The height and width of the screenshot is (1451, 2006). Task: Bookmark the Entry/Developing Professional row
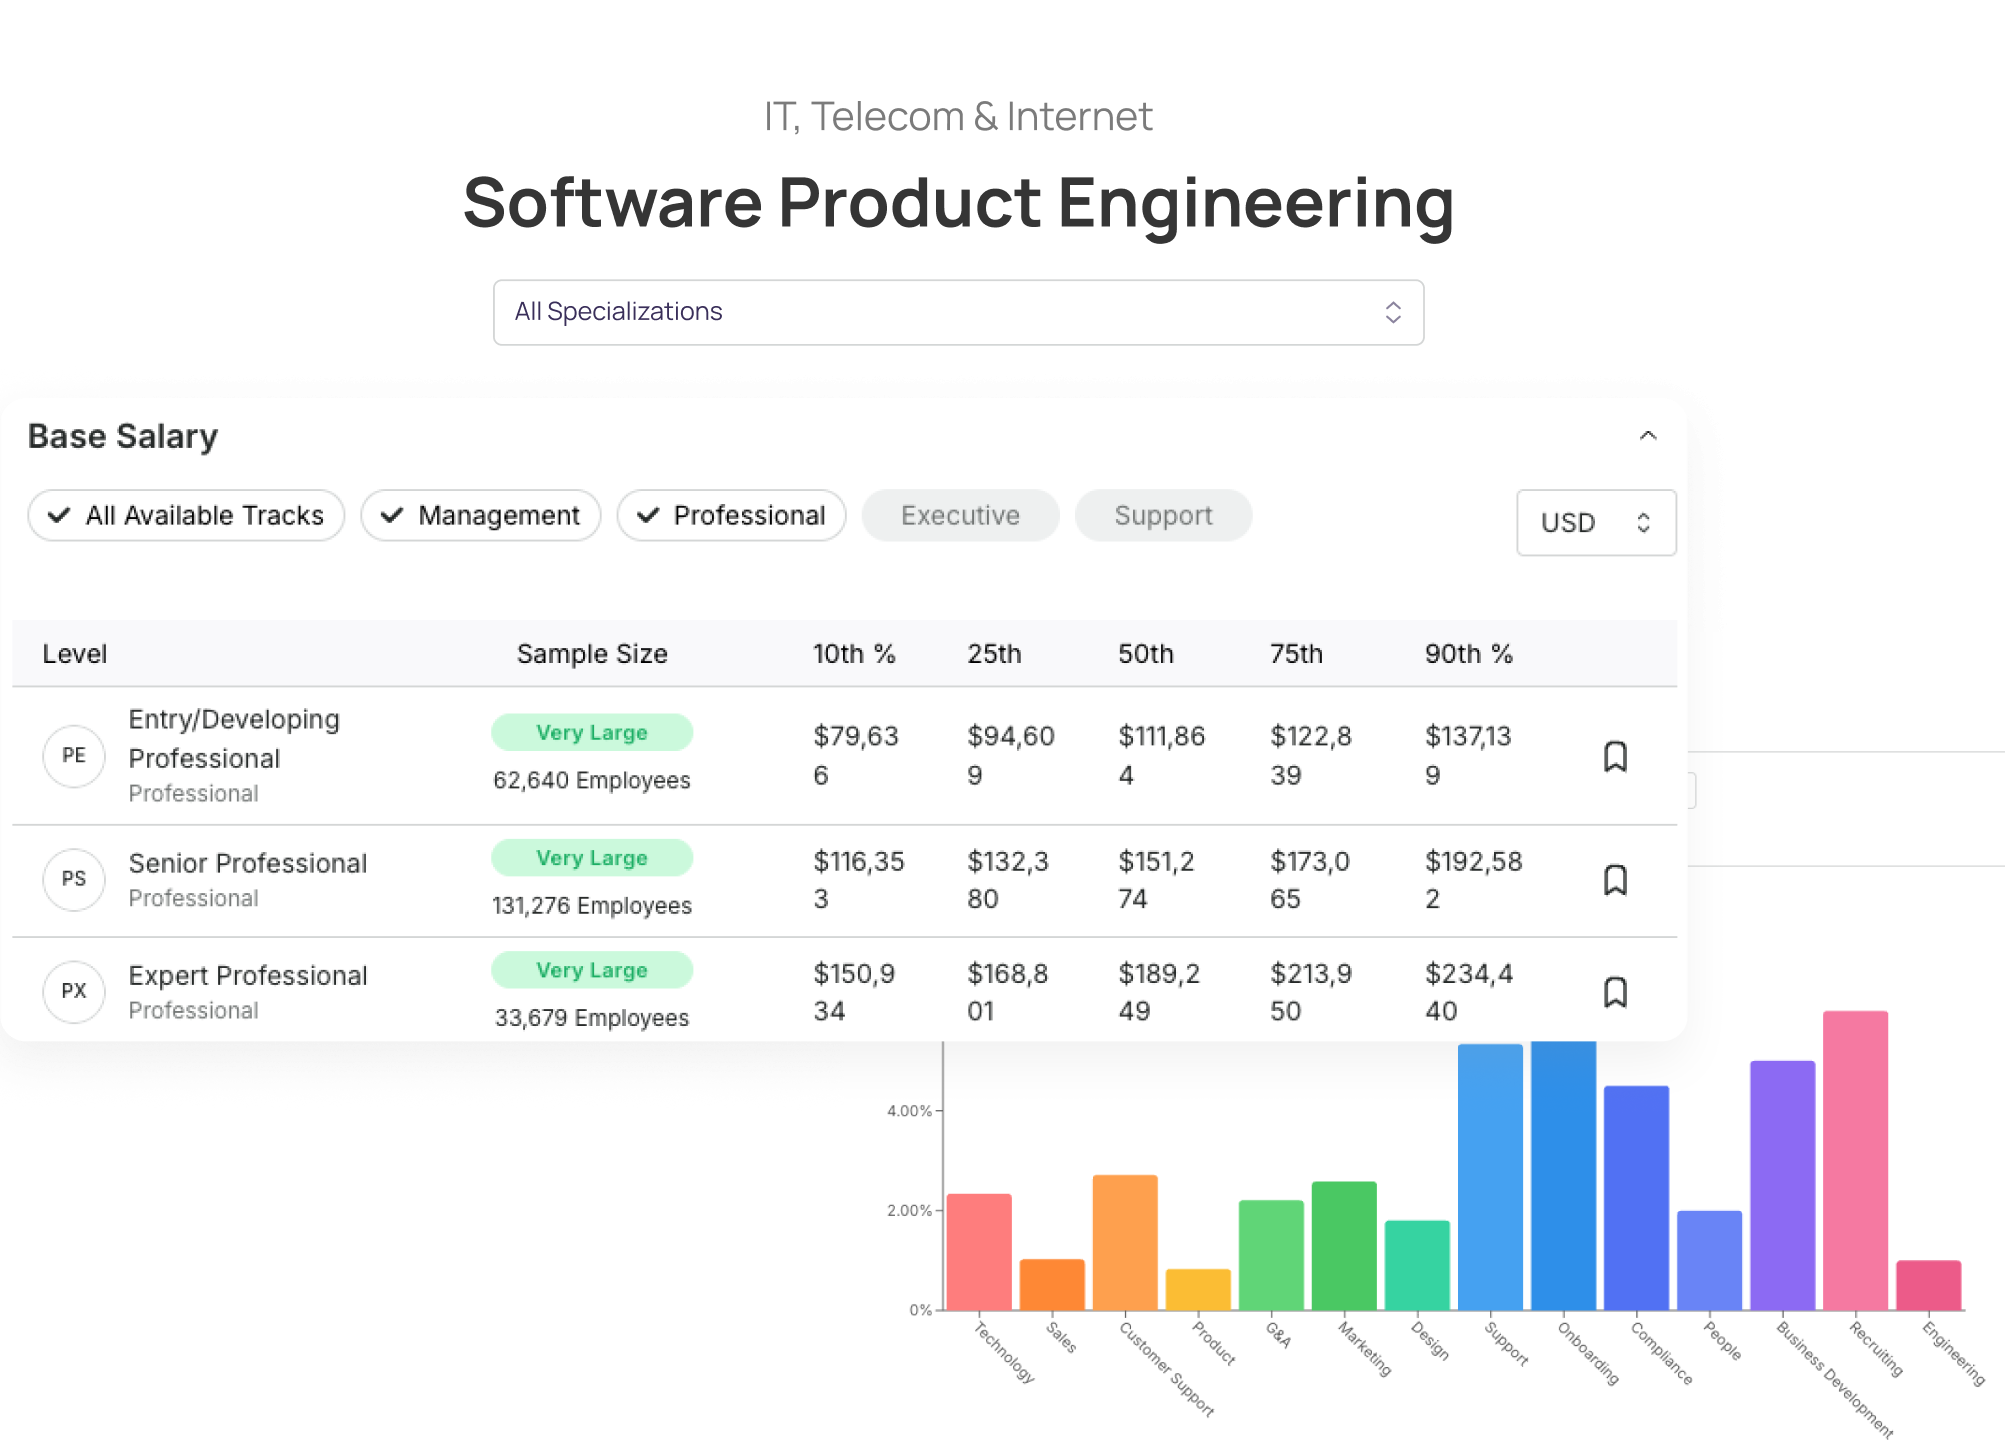(1615, 756)
